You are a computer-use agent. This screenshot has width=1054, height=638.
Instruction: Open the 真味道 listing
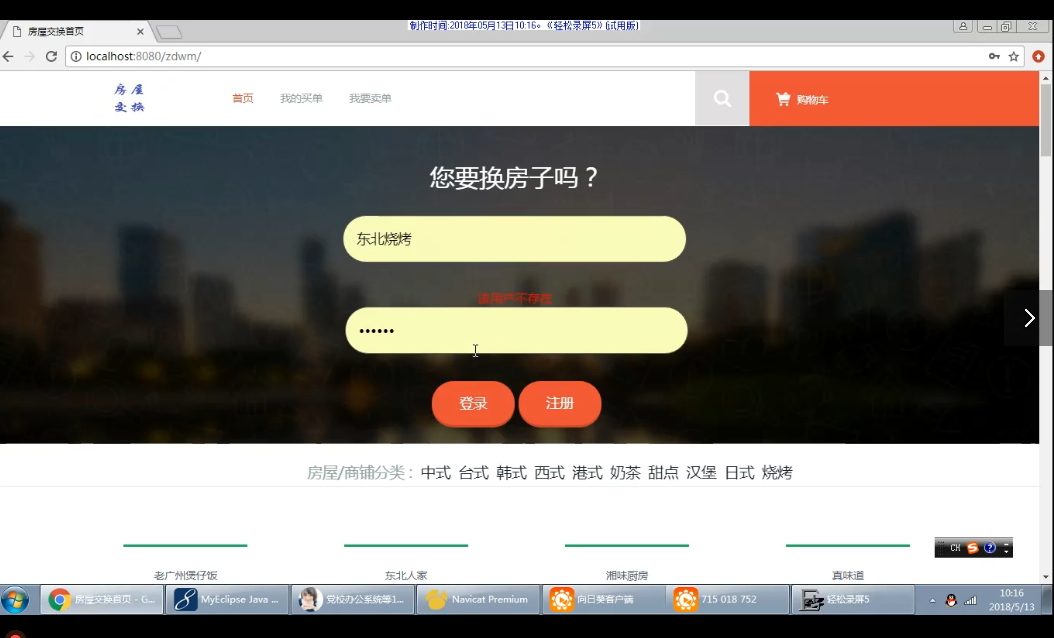848,575
